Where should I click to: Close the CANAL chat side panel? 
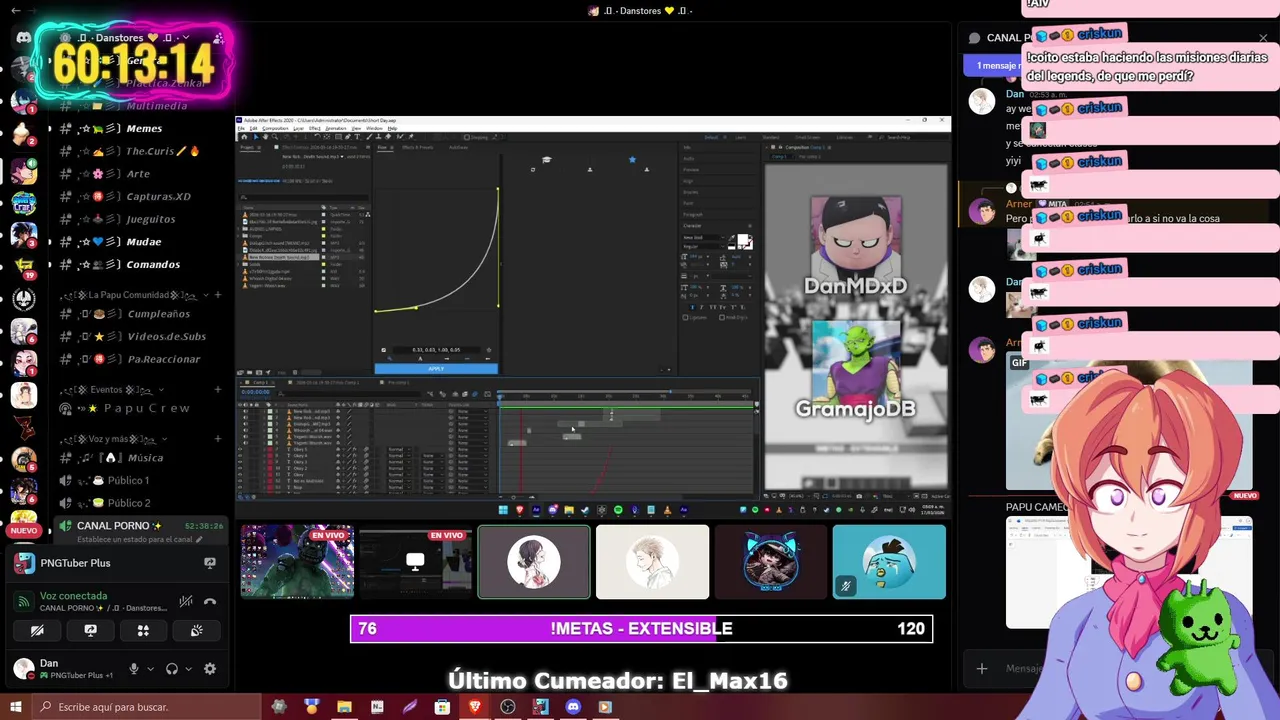pyautogui.click(x=1263, y=38)
